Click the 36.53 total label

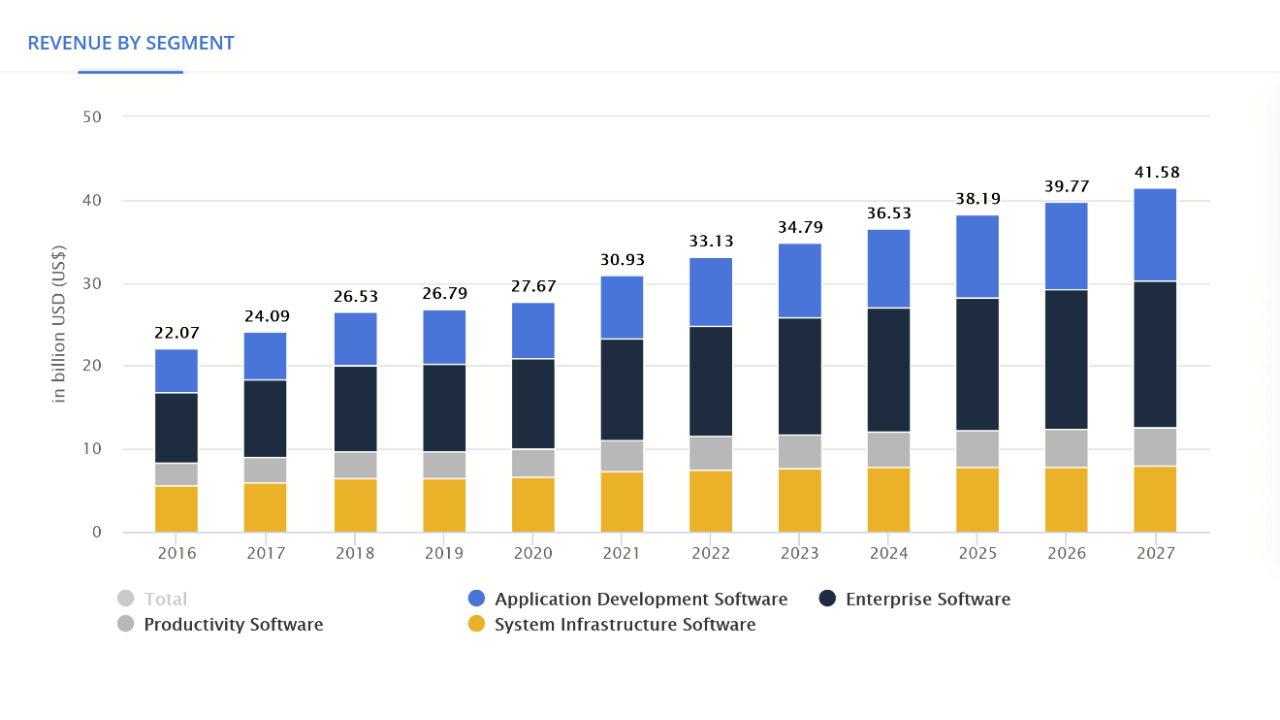click(x=889, y=213)
